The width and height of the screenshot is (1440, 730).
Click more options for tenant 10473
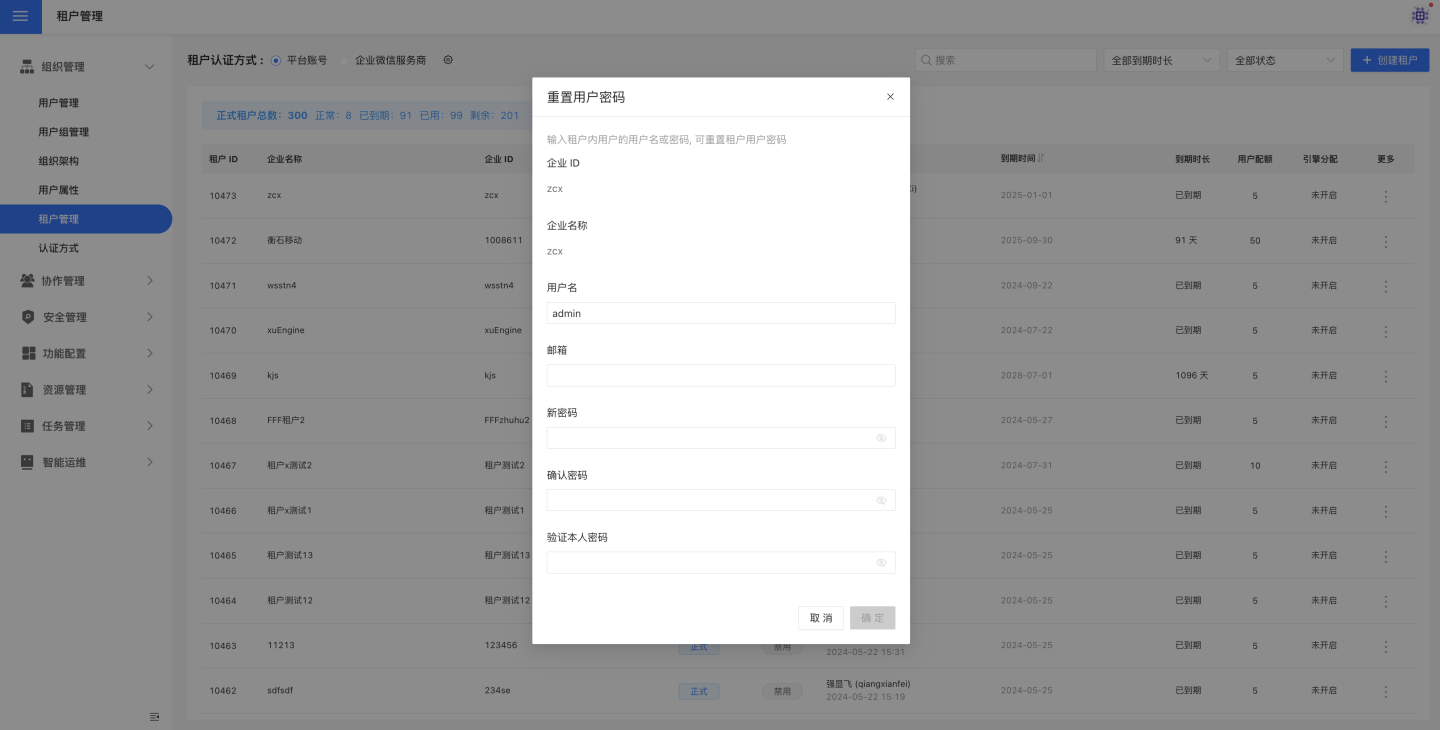click(1385, 196)
